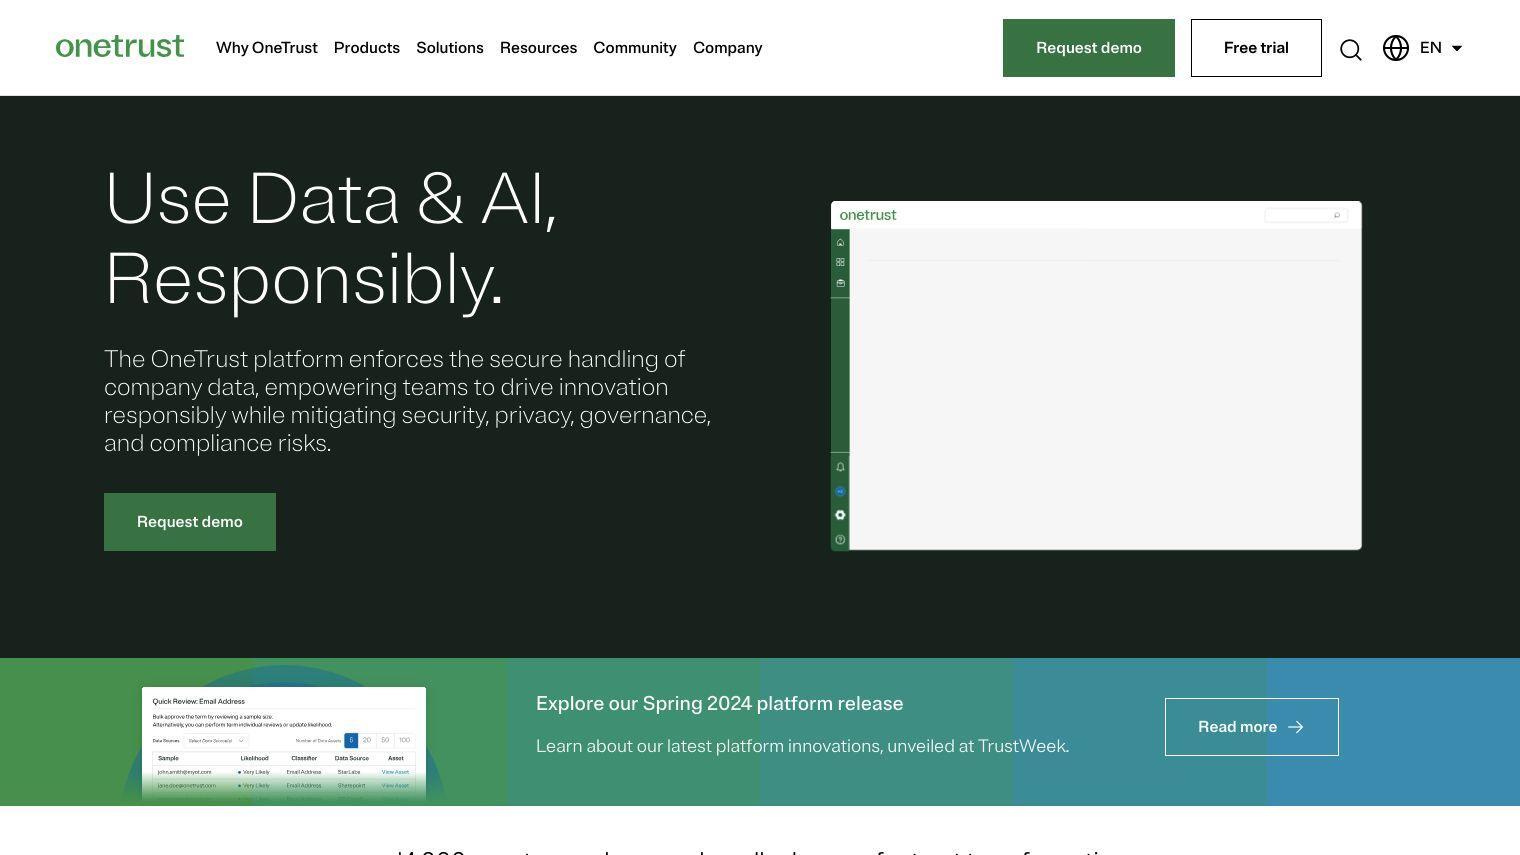
Task: Open the Resources menu
Action: [538, 48]
